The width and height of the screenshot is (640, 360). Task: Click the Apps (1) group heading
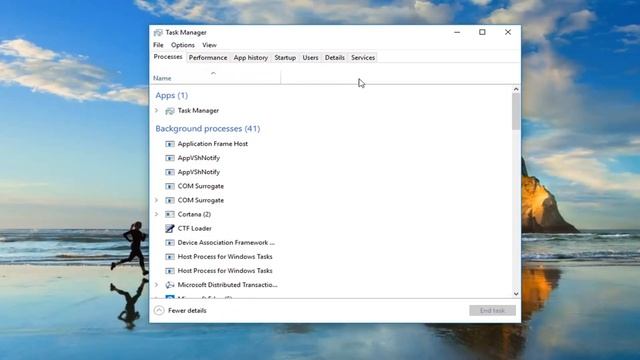tap(171, 96)
